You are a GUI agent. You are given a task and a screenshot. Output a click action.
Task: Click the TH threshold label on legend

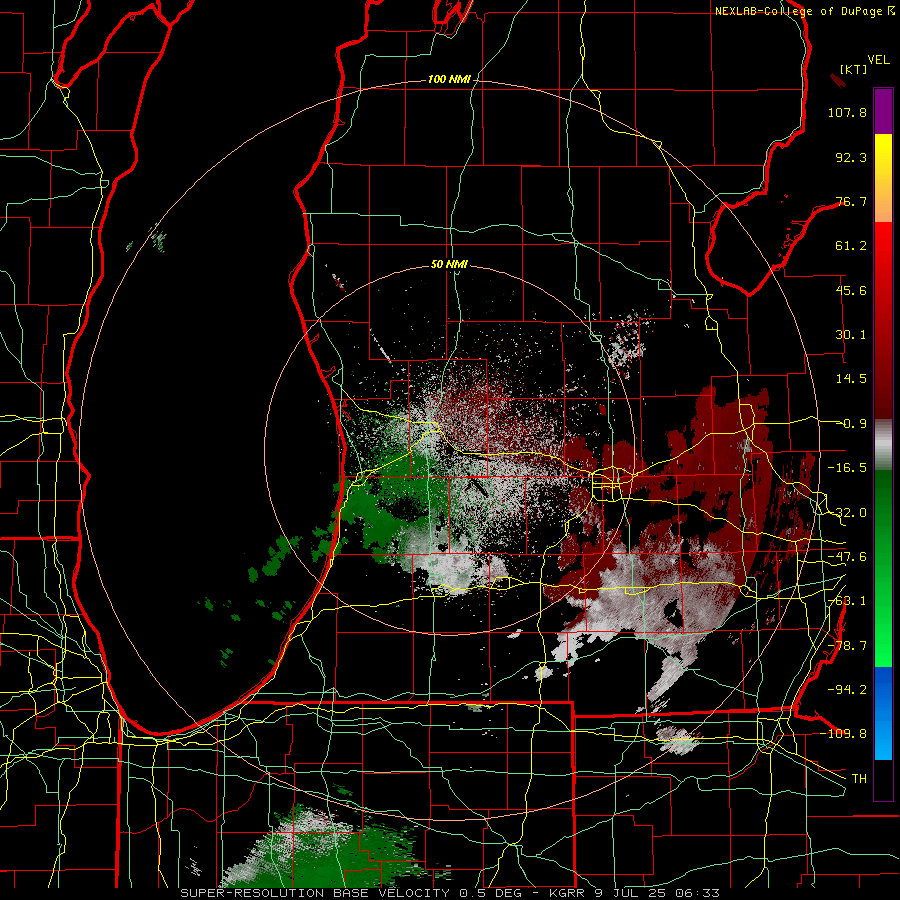coord(859,779)
